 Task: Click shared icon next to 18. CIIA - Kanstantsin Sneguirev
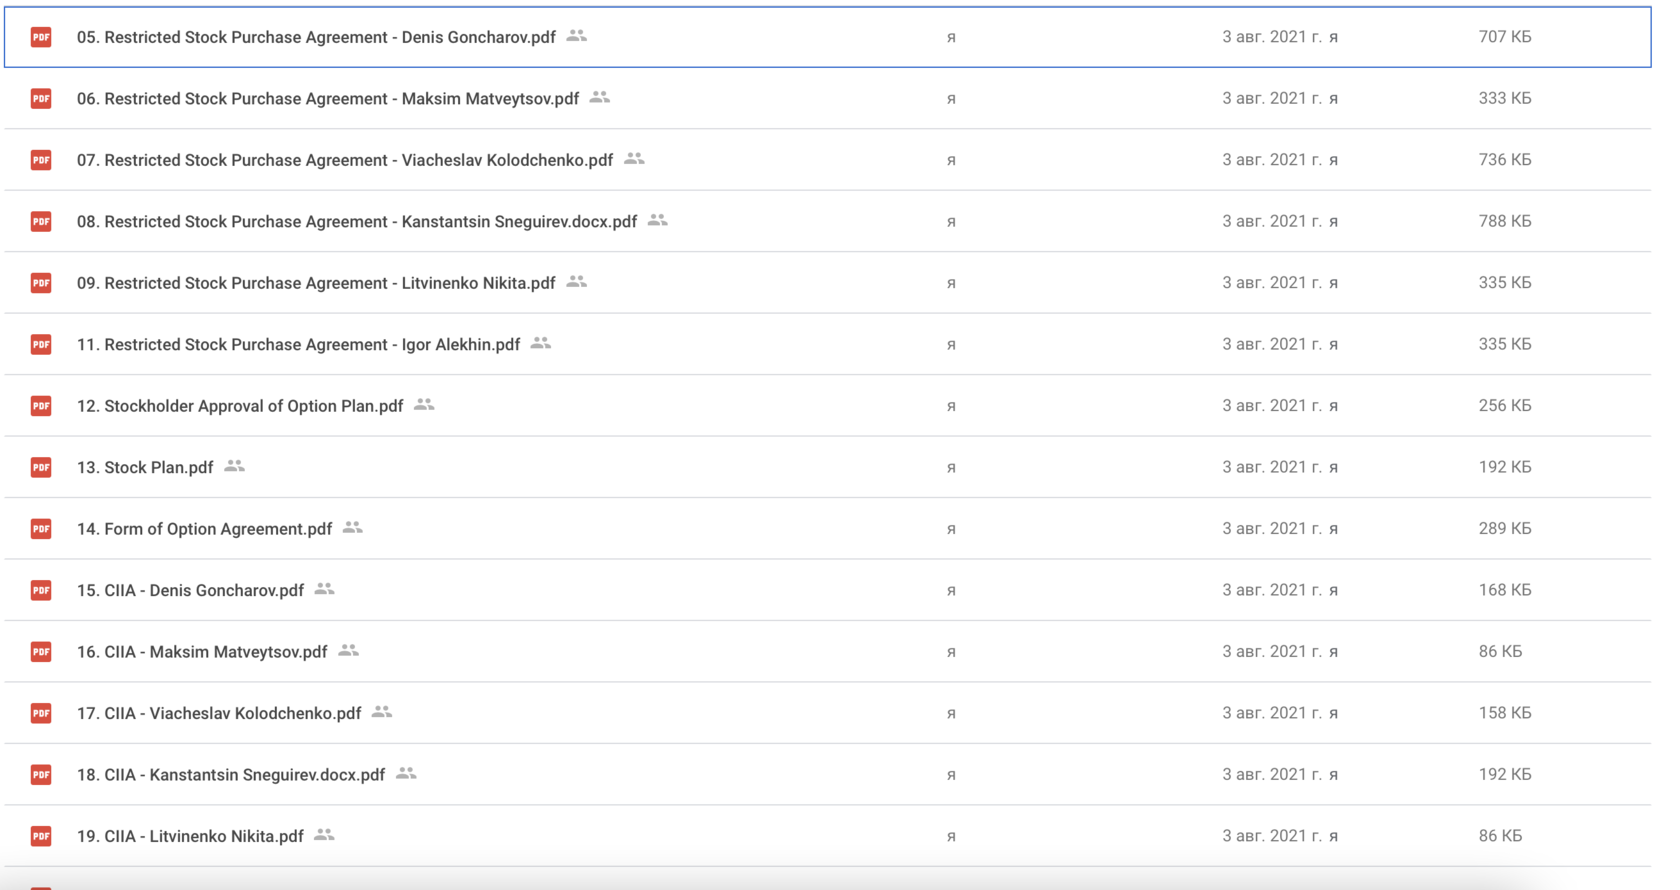(406, 774)
